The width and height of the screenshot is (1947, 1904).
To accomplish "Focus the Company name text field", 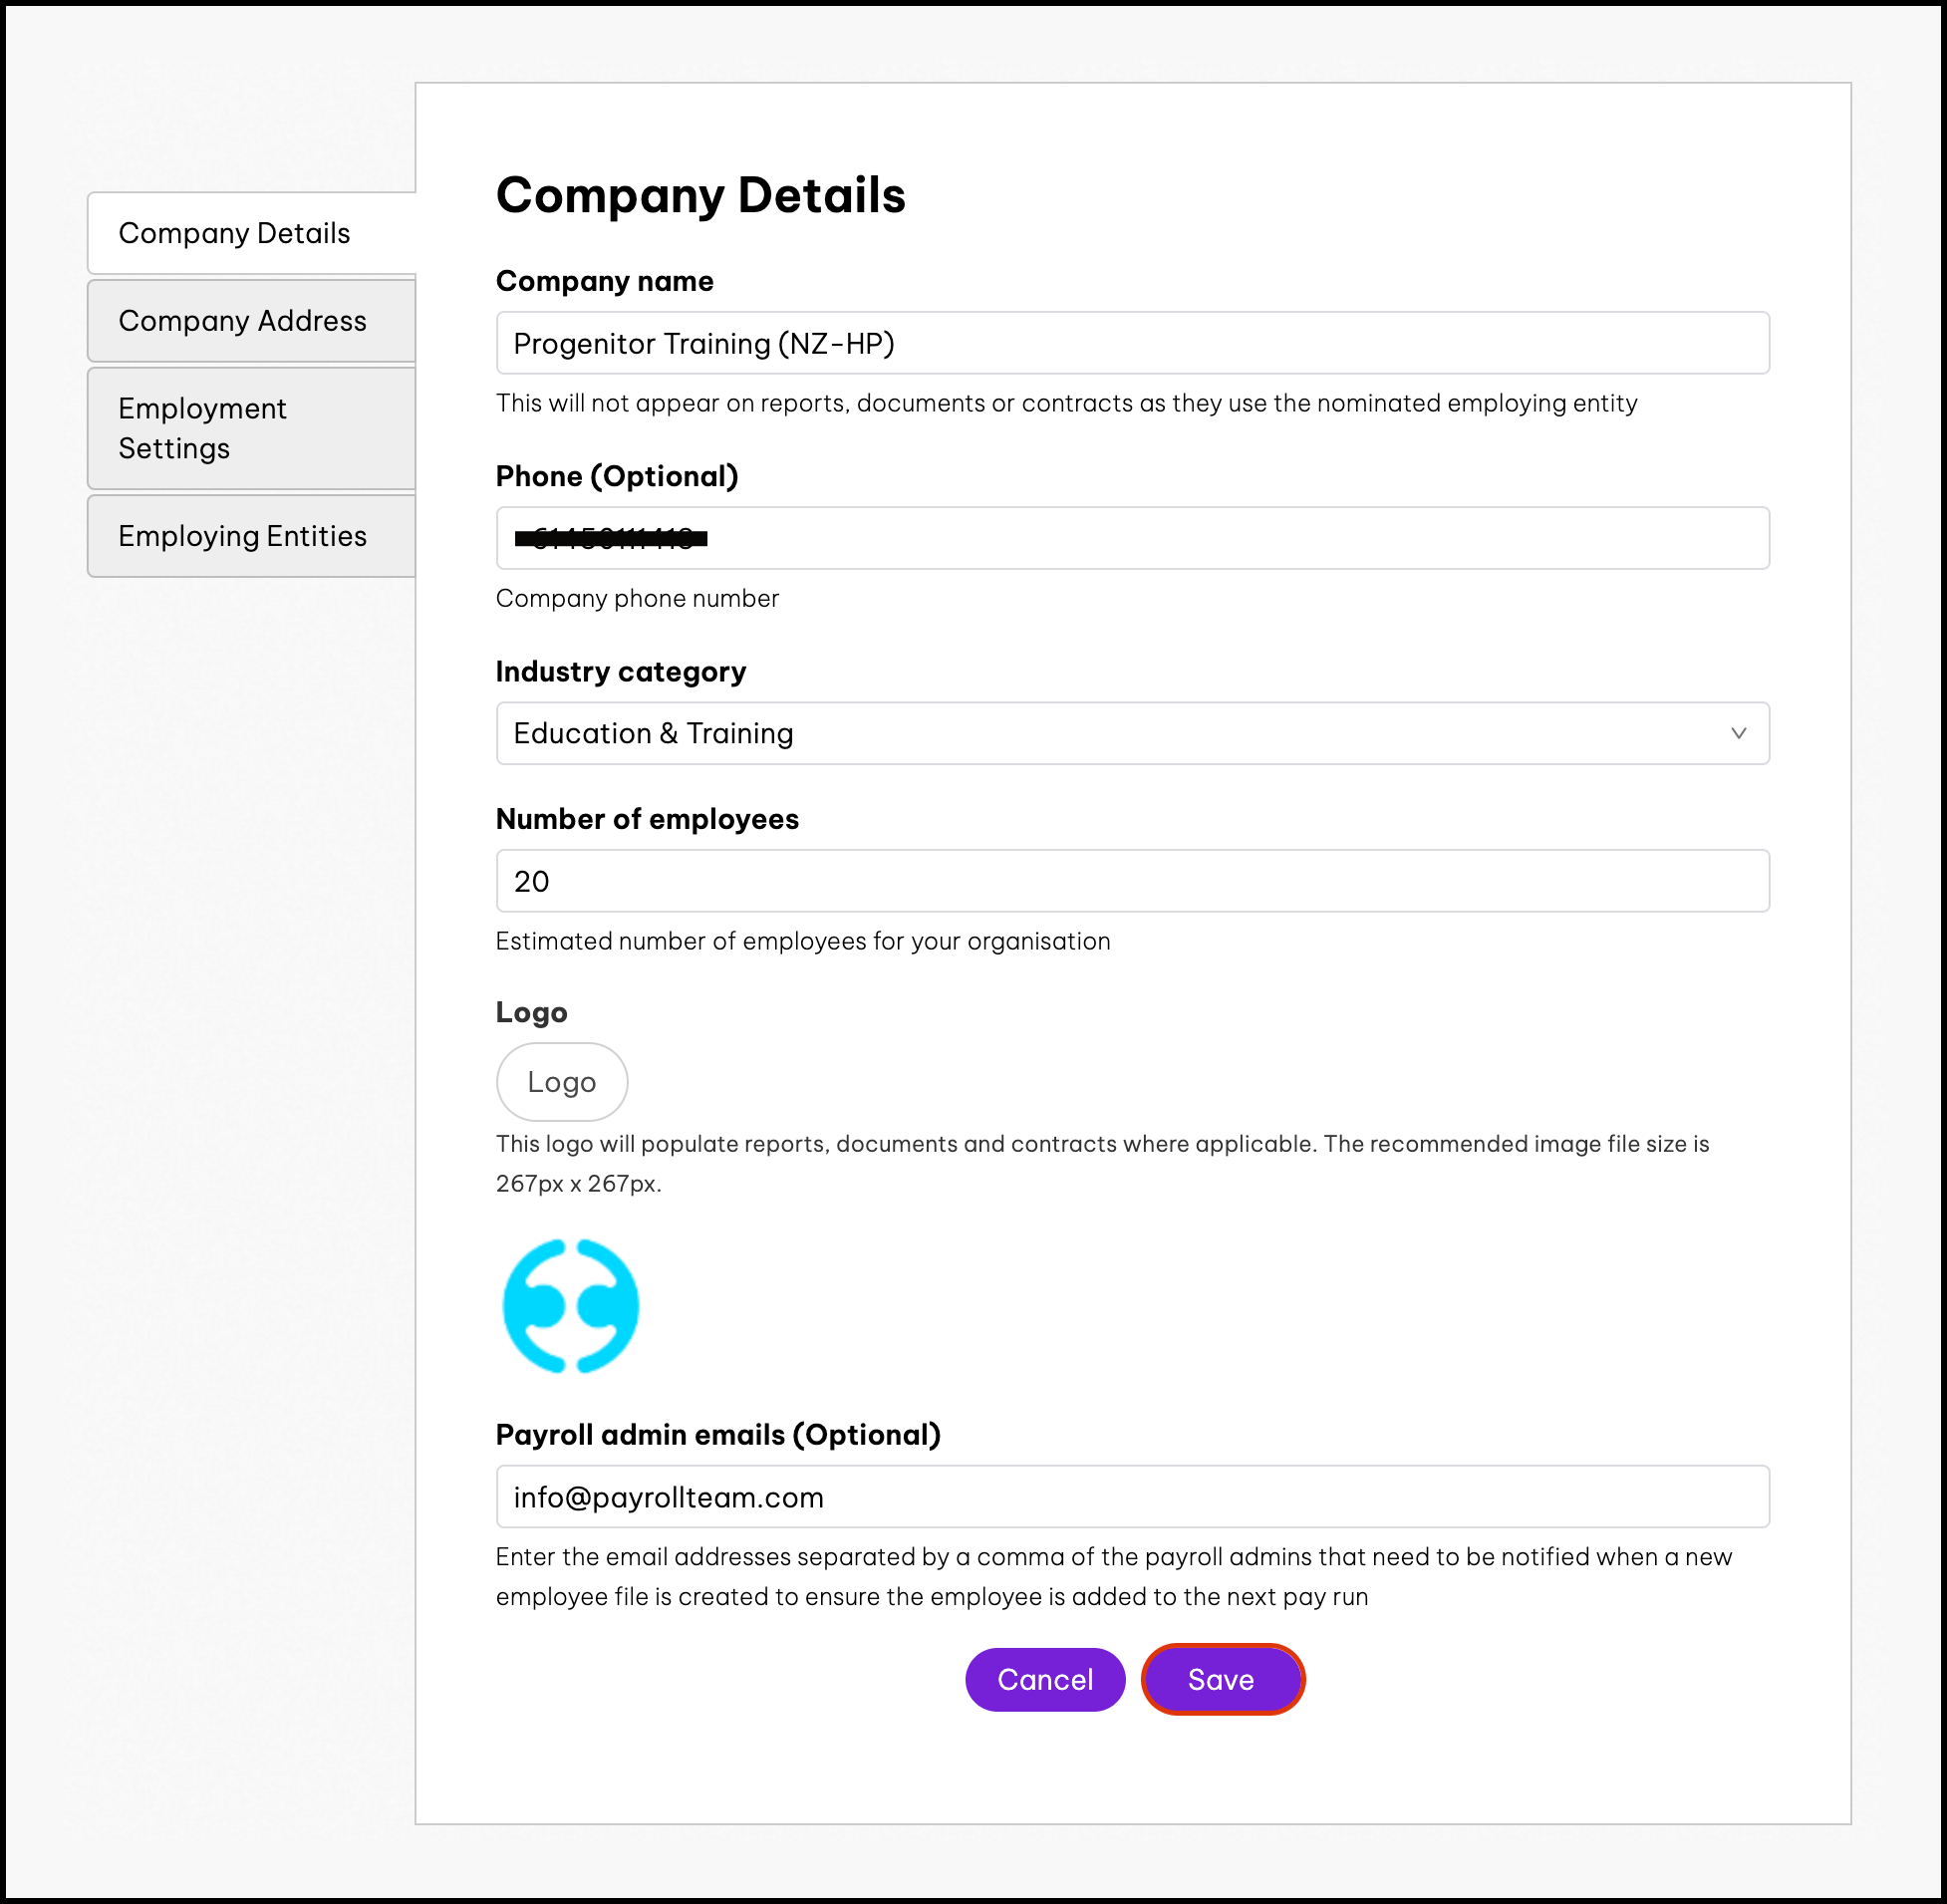I will tap(1132, 343).
